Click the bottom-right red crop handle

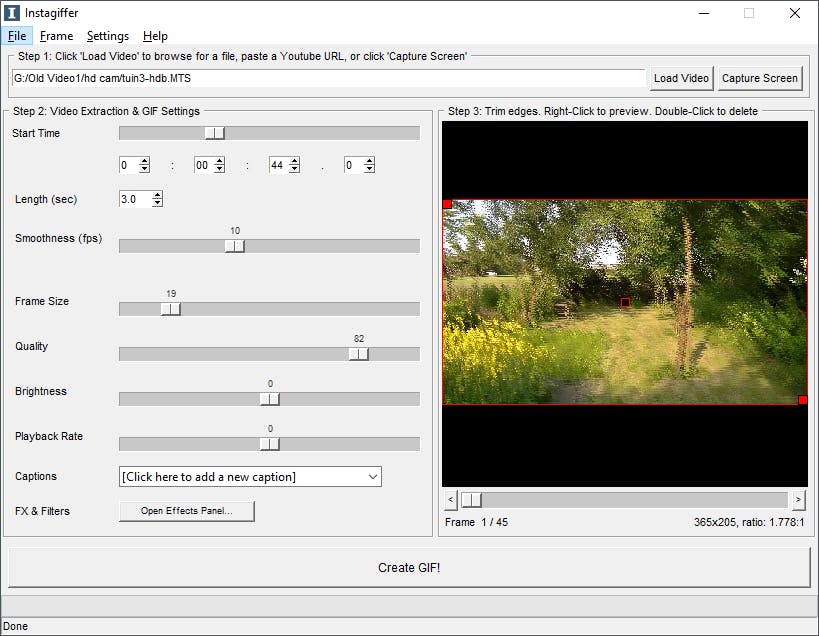(803, 400)
